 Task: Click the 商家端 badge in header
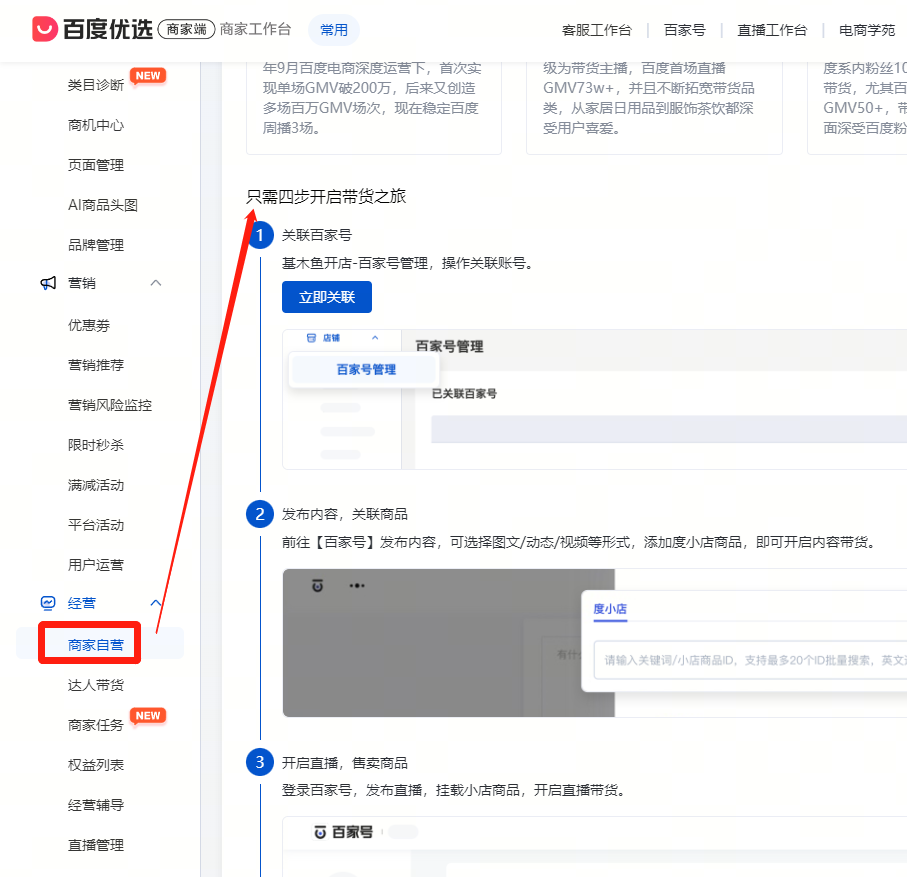(186, 29)
